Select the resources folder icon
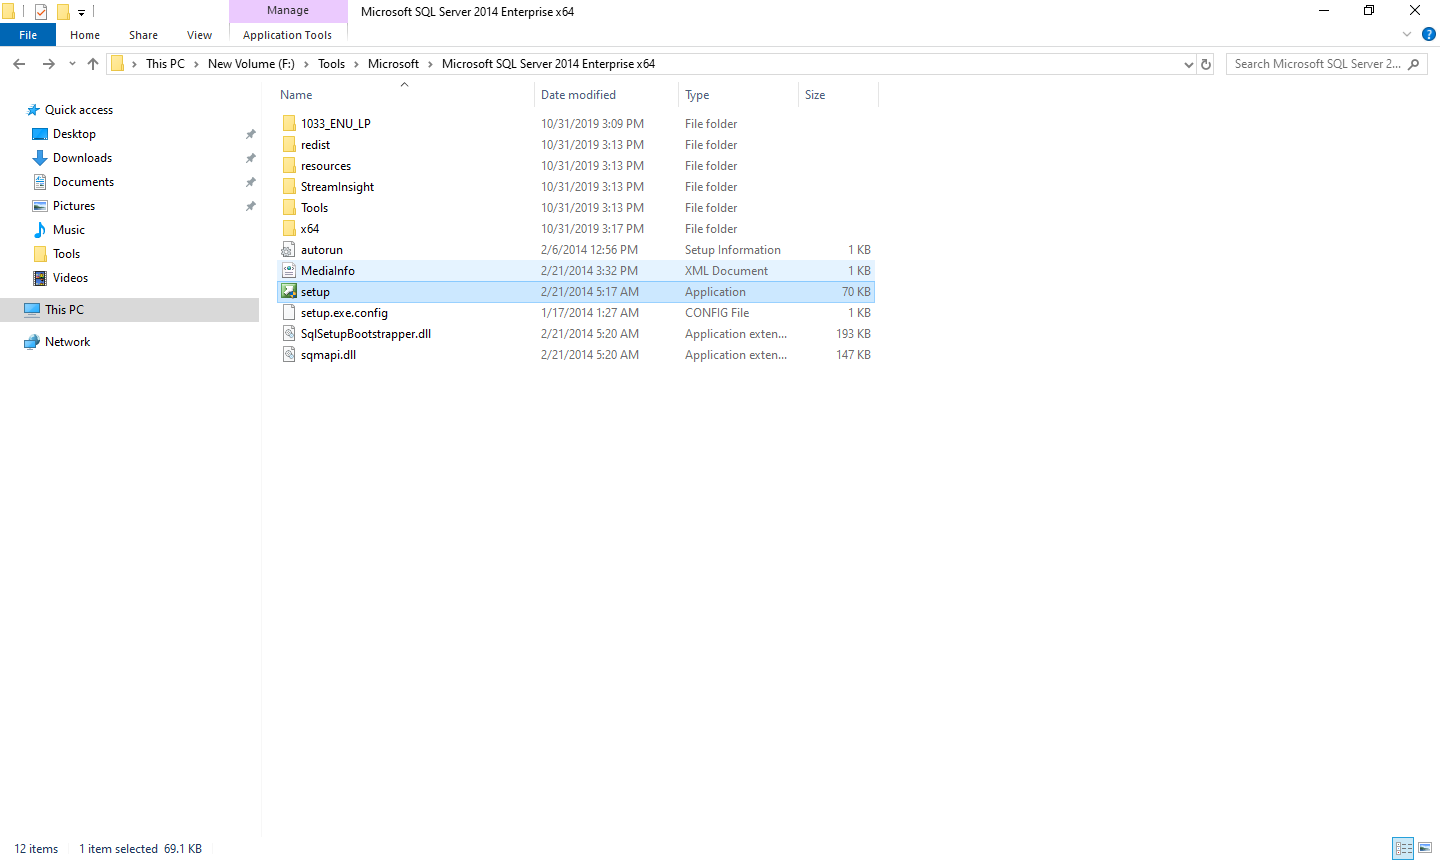Screen dimensions: 1440x860 click(289, 166)
